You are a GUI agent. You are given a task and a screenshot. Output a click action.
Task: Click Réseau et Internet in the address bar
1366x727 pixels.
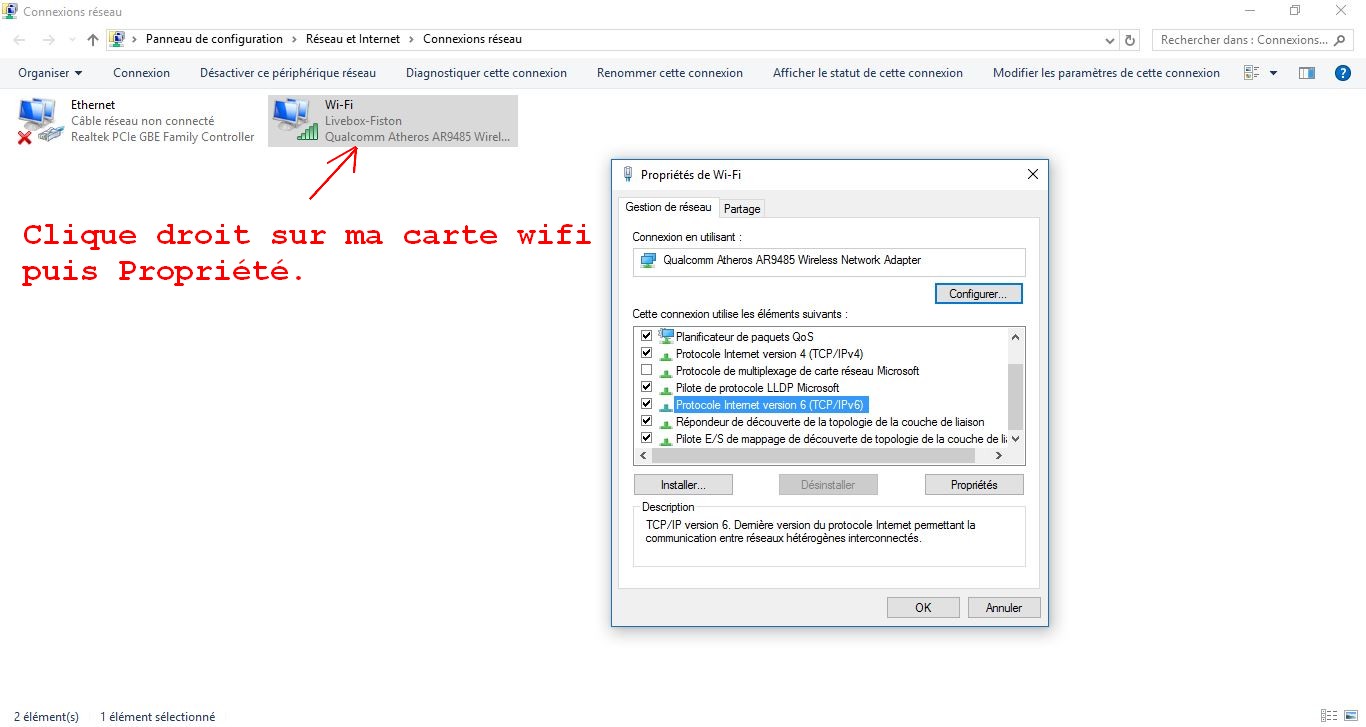[x=353, y=40]
